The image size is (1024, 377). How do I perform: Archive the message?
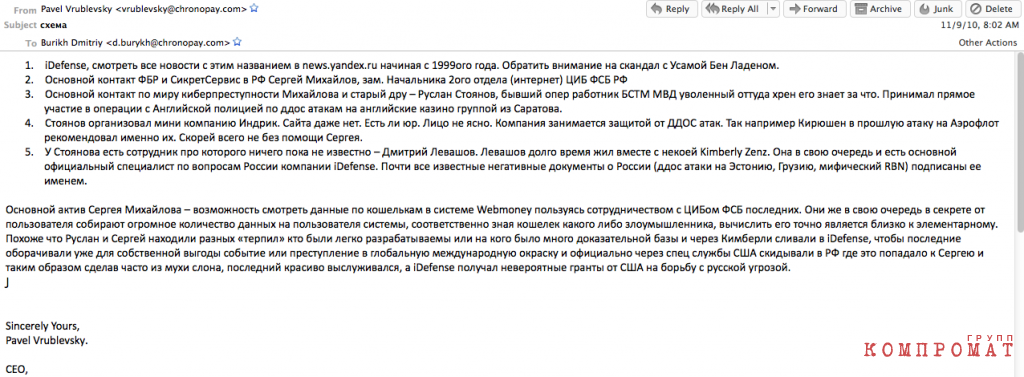879,9
